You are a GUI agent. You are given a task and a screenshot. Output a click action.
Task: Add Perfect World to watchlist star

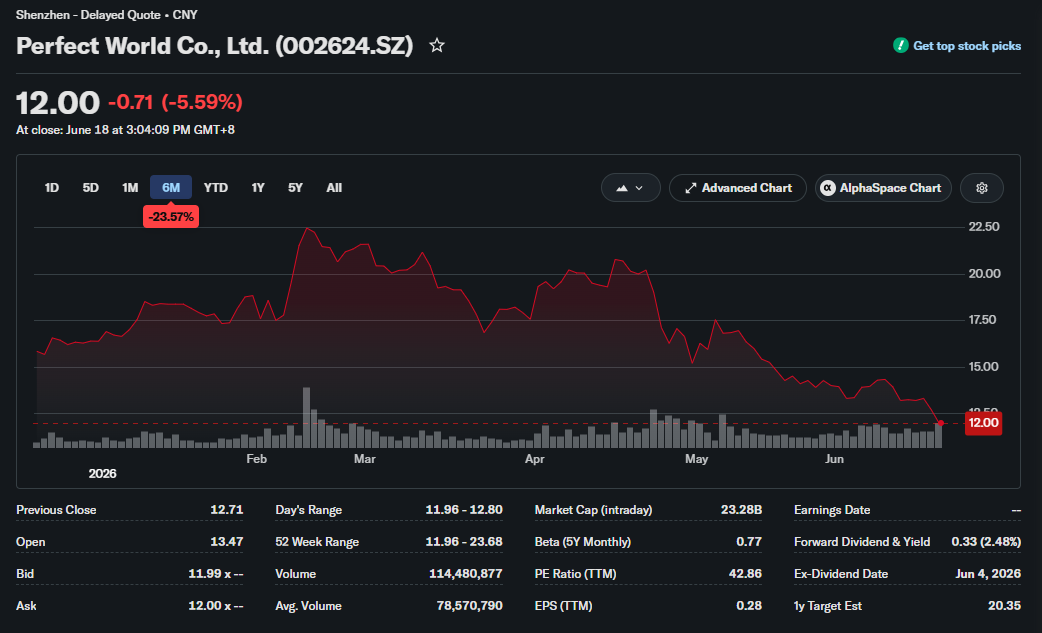tap(437, 46)
